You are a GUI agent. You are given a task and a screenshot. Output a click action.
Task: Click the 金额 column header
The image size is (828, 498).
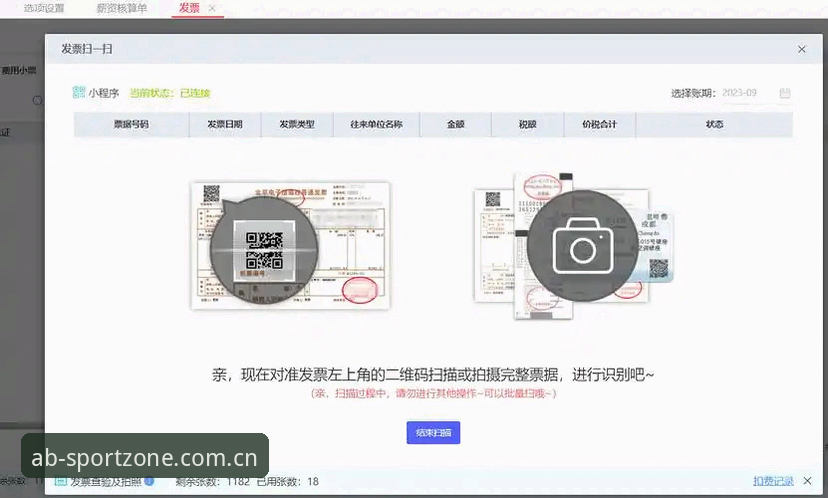coord(456,125)
